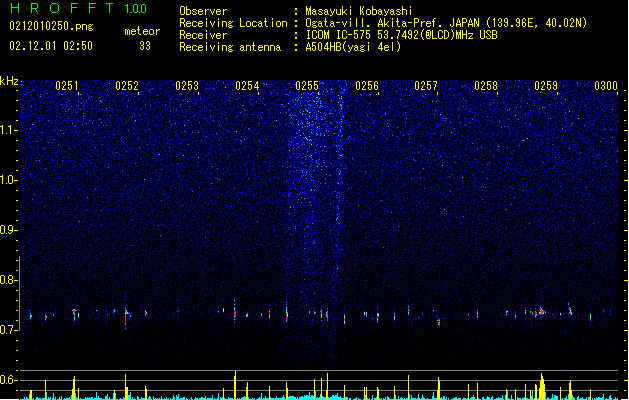The width and height of the screenshot is (629, 400).
Task: Click the 1.1 kHz axis label
Action: click(9, 130)
